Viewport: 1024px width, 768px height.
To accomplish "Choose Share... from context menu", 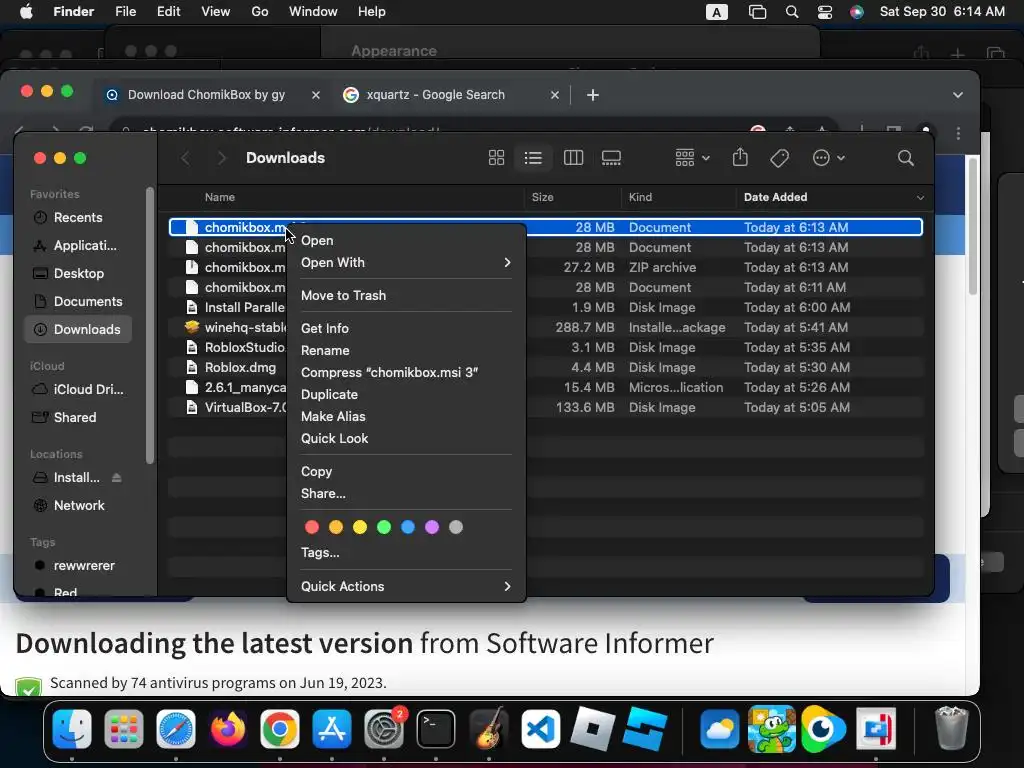I will tap(406, 494).
